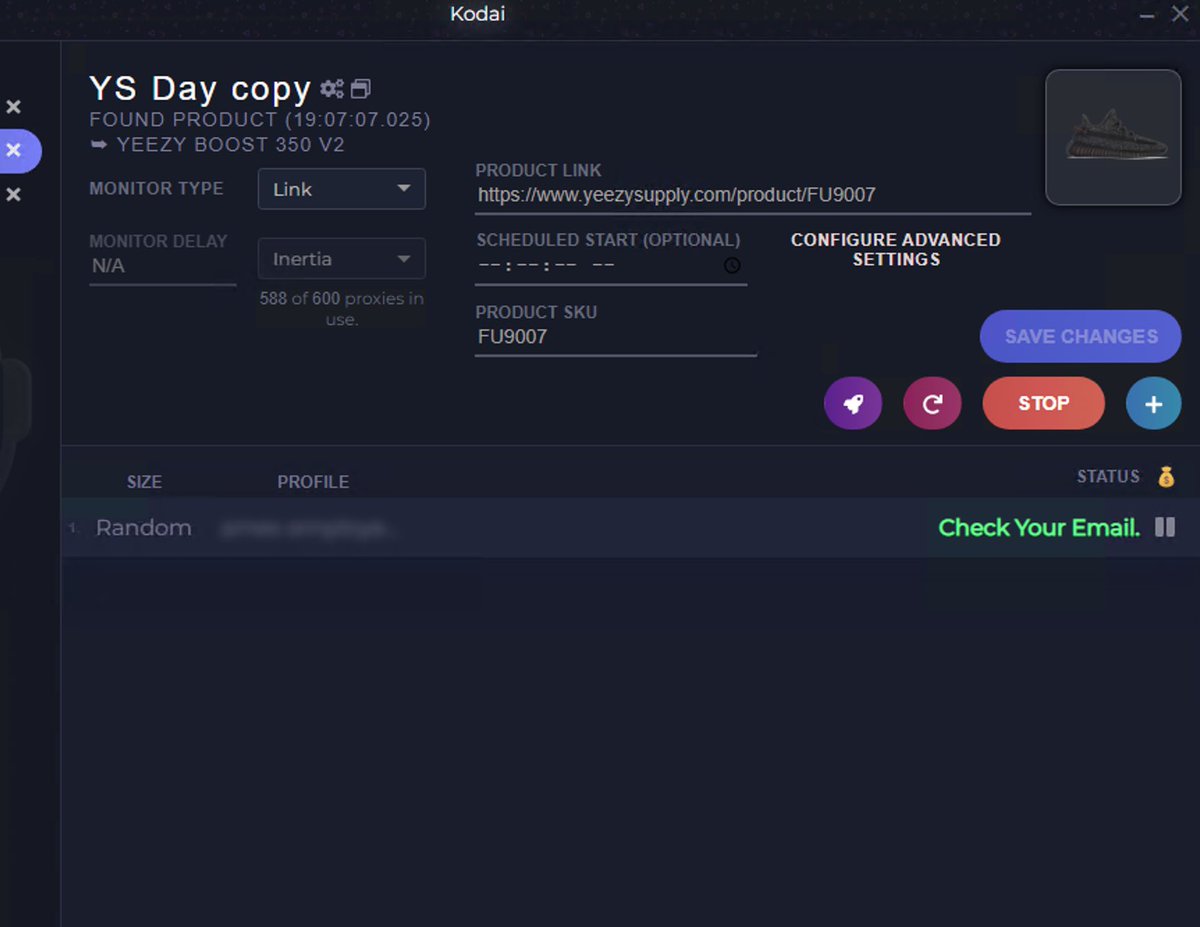
Task: Click the YS Day copy title
Action: [x=200, y=88]
